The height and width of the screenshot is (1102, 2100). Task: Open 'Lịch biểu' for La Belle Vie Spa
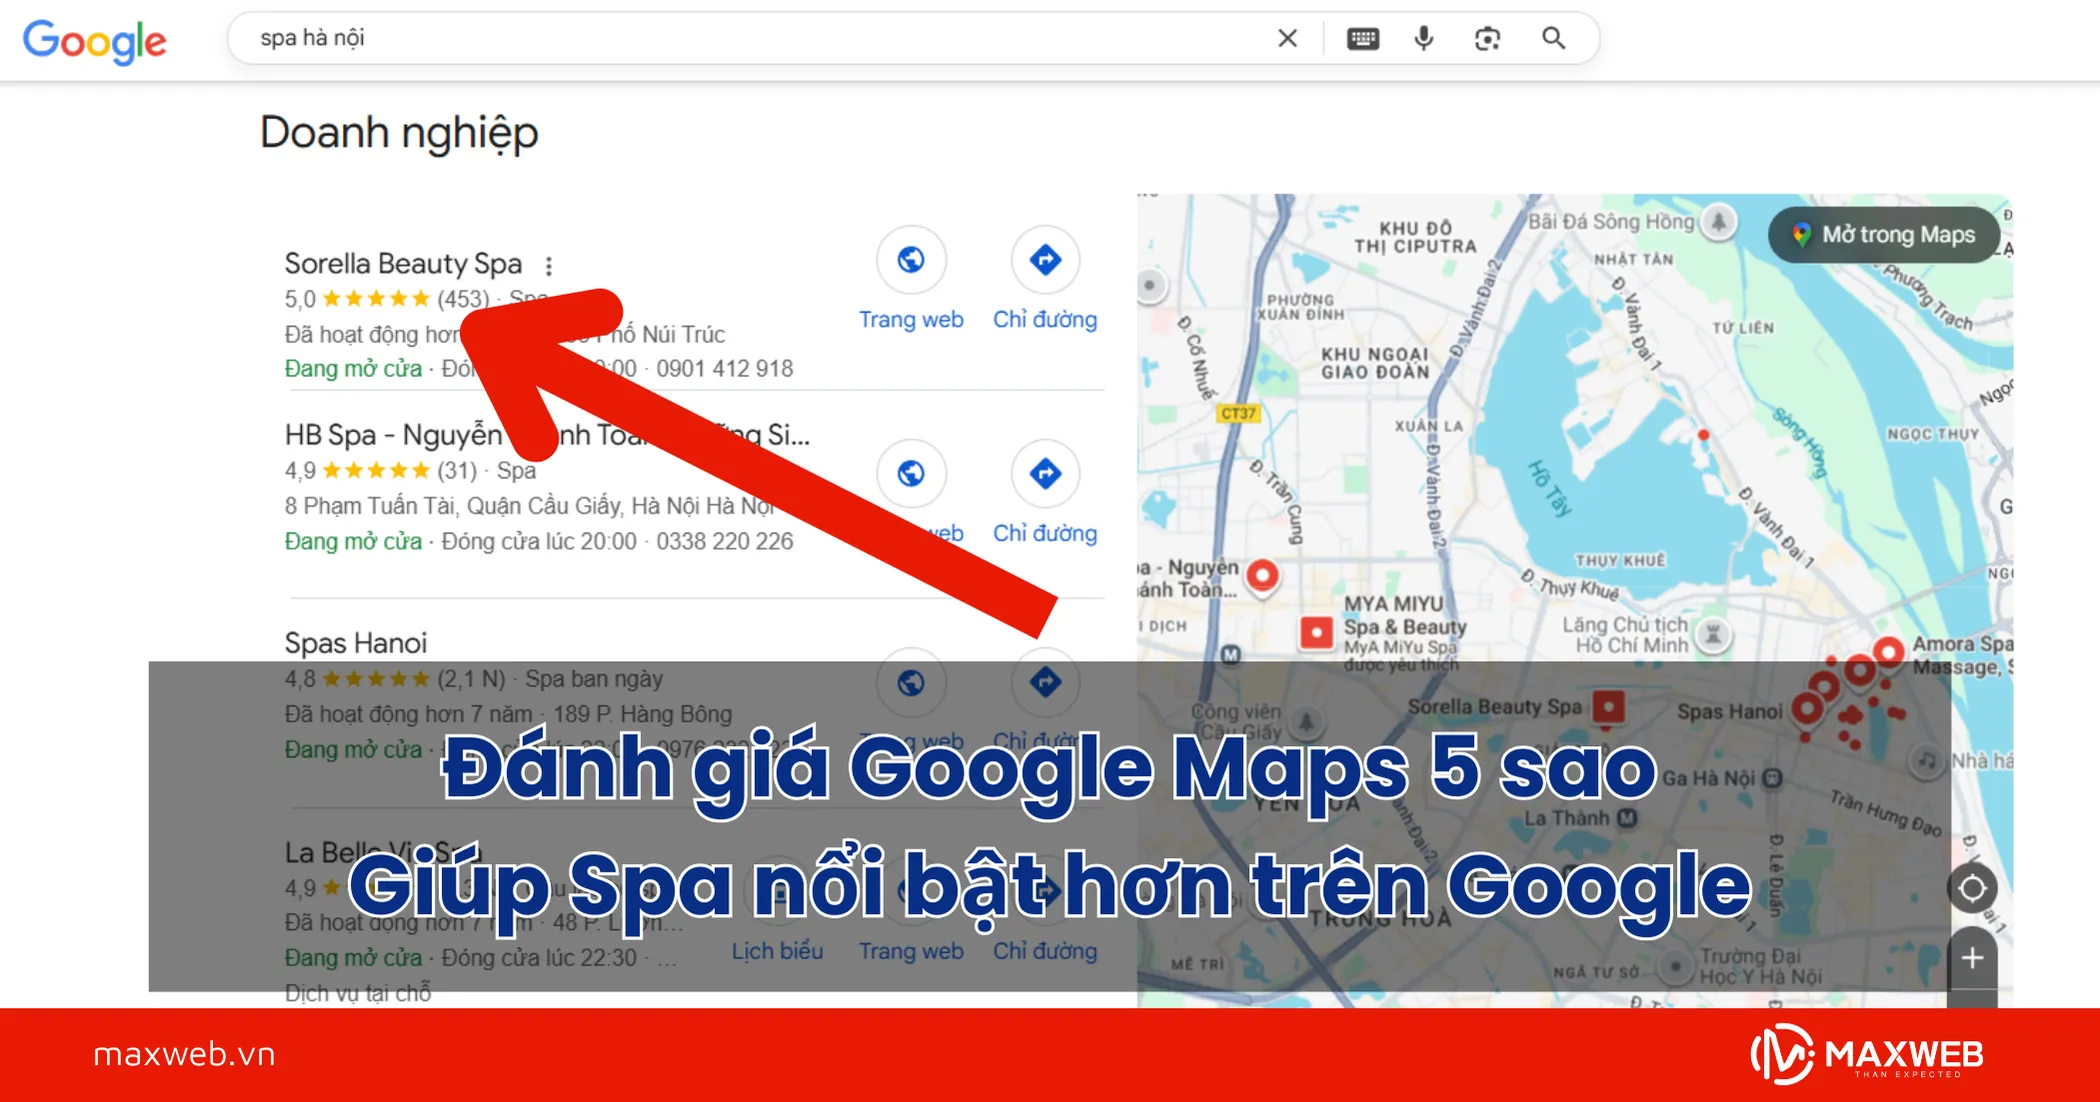(x=777, y=951)
